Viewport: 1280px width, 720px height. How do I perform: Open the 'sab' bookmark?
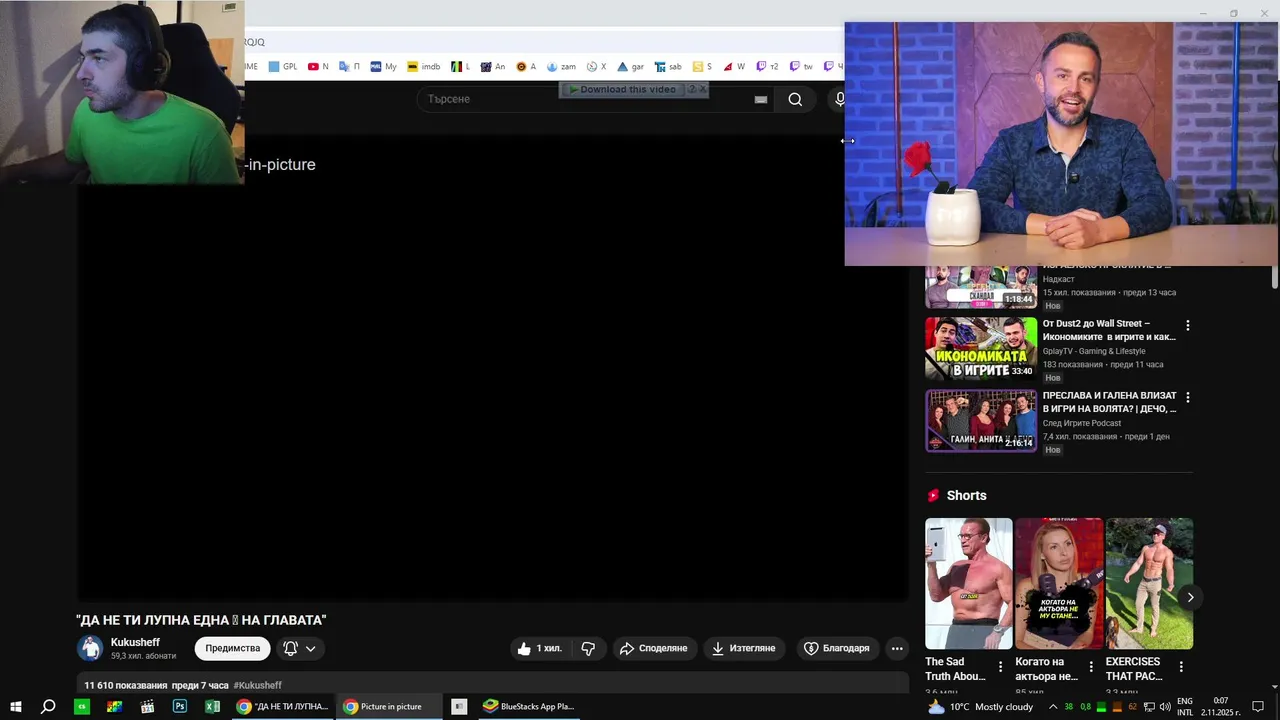(x=668, y=67)
